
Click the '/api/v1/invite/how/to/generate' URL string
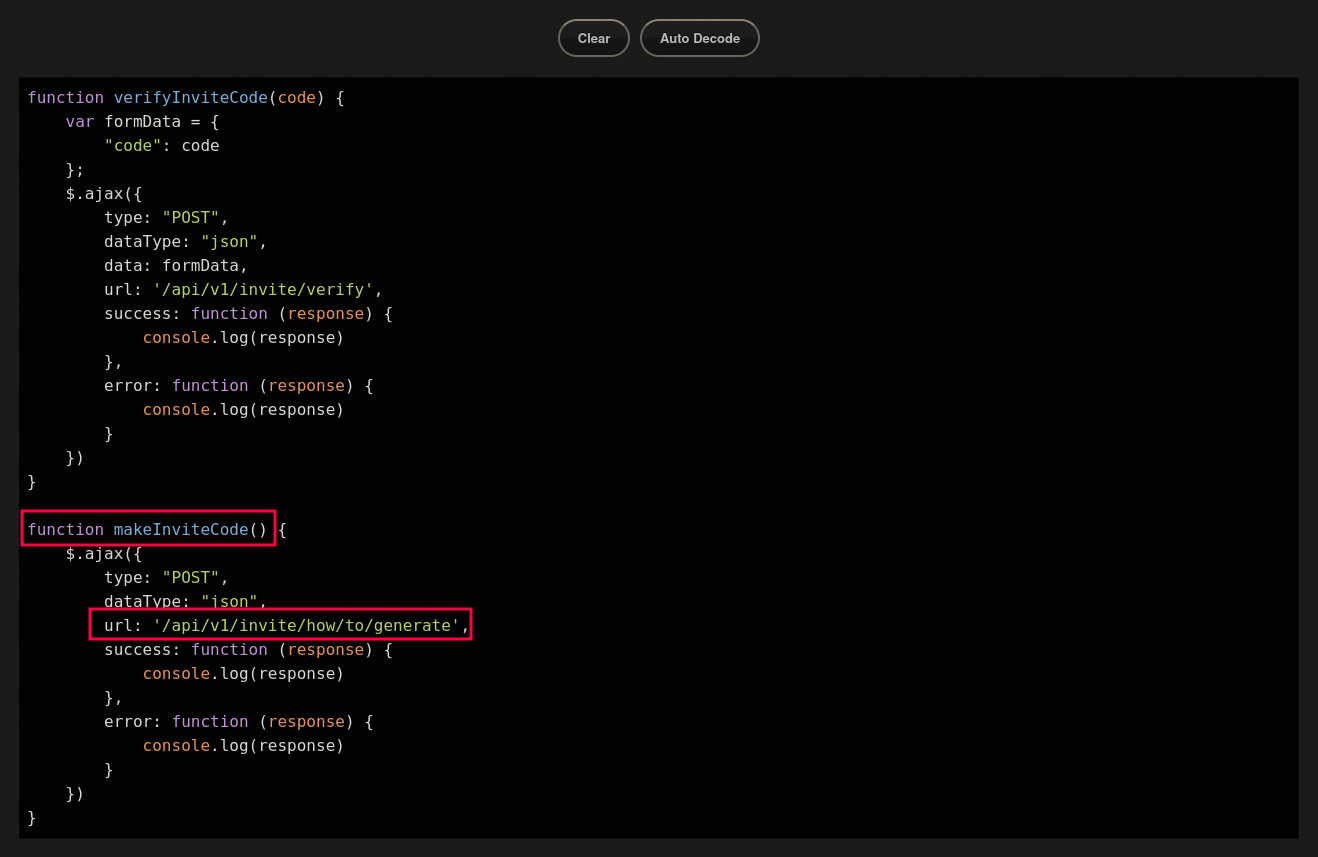pyautogui.click(x=306, y=625)
